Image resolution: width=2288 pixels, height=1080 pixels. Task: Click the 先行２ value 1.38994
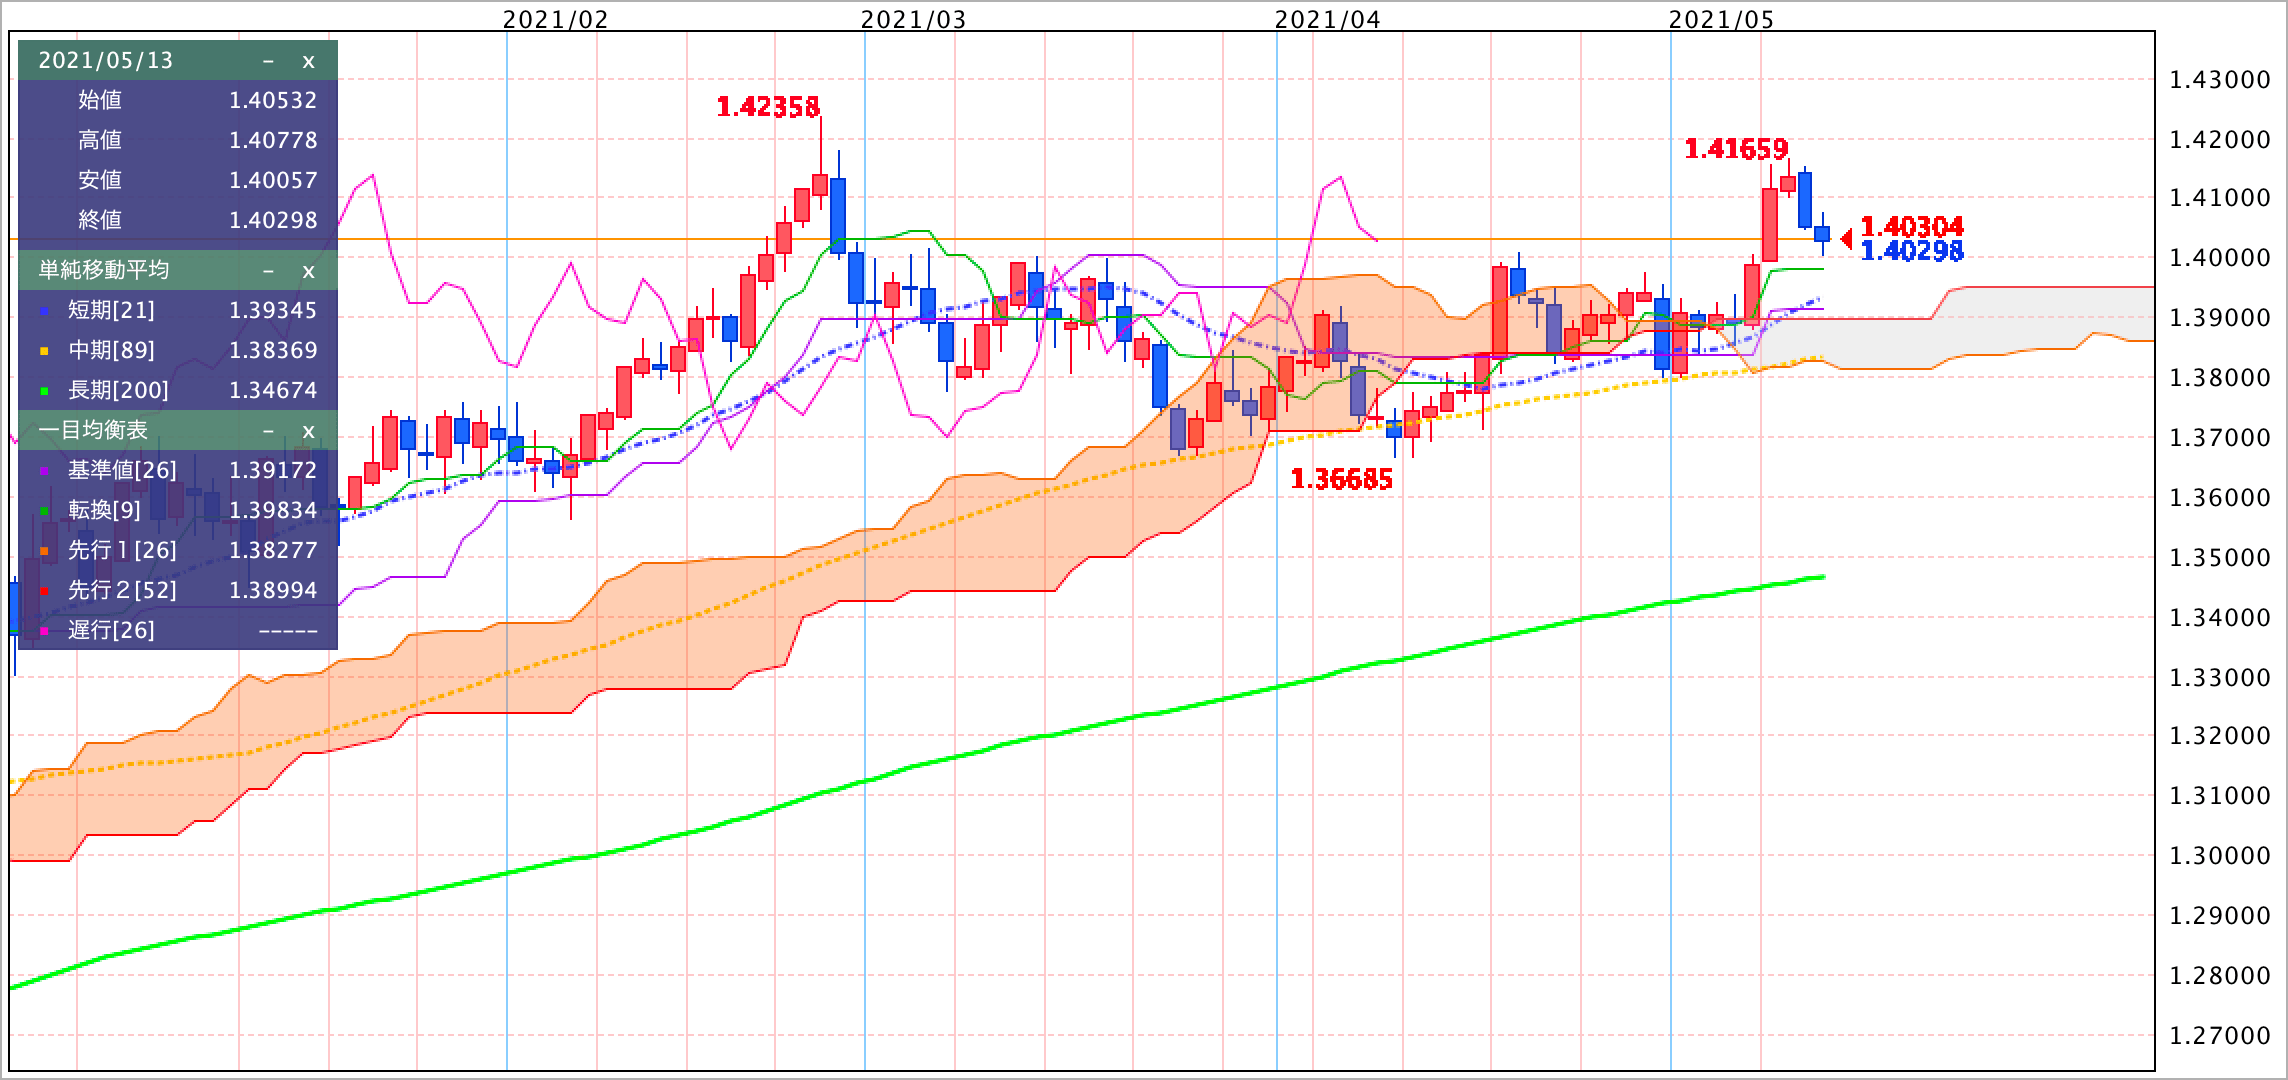tap(273, 590)
